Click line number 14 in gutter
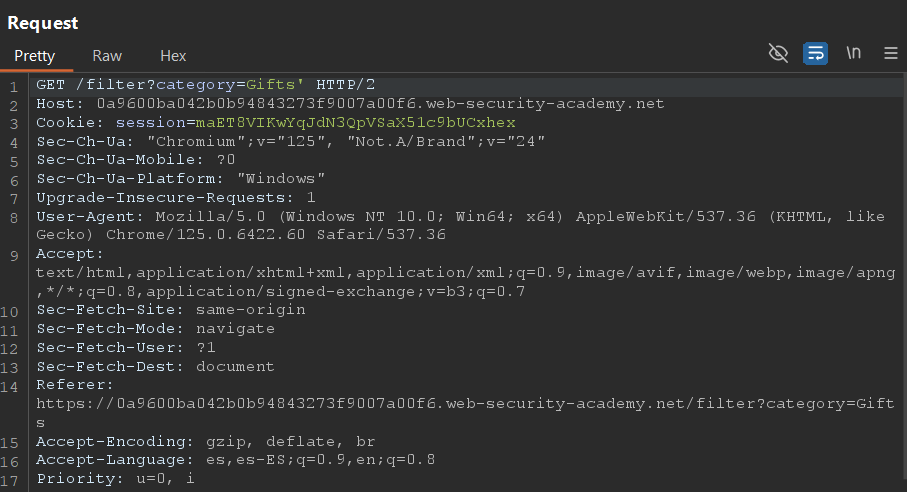 (x=10, y=387)
